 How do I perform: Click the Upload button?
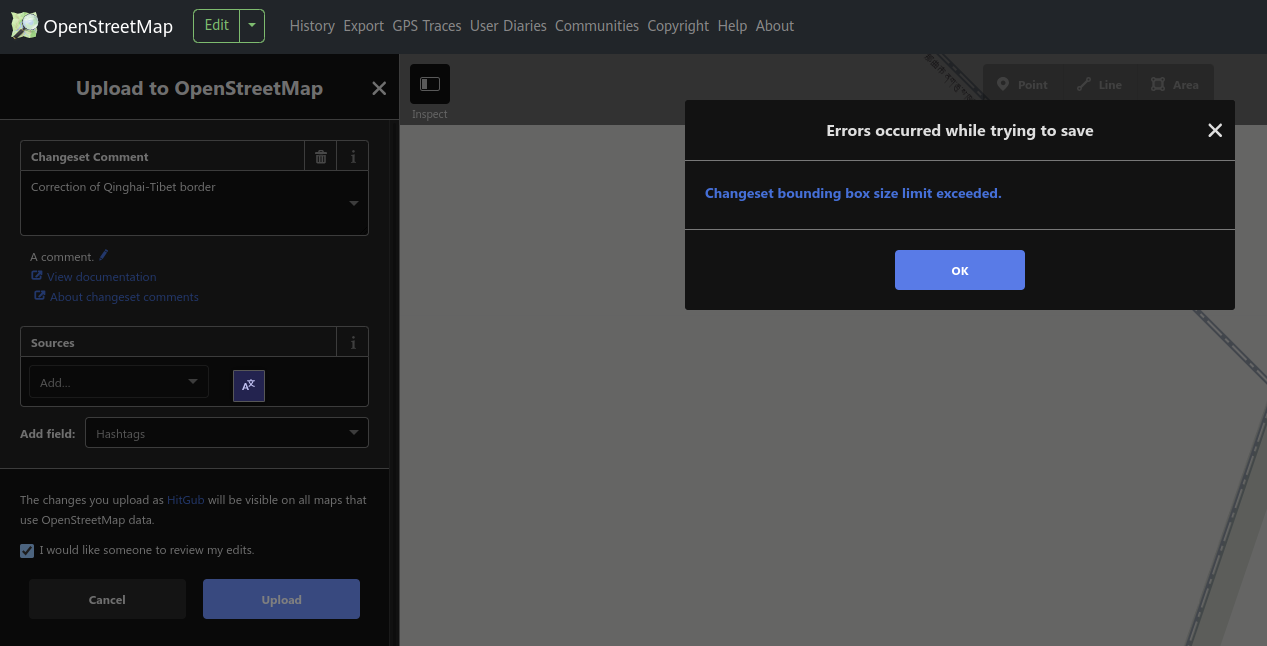(281, 600)
